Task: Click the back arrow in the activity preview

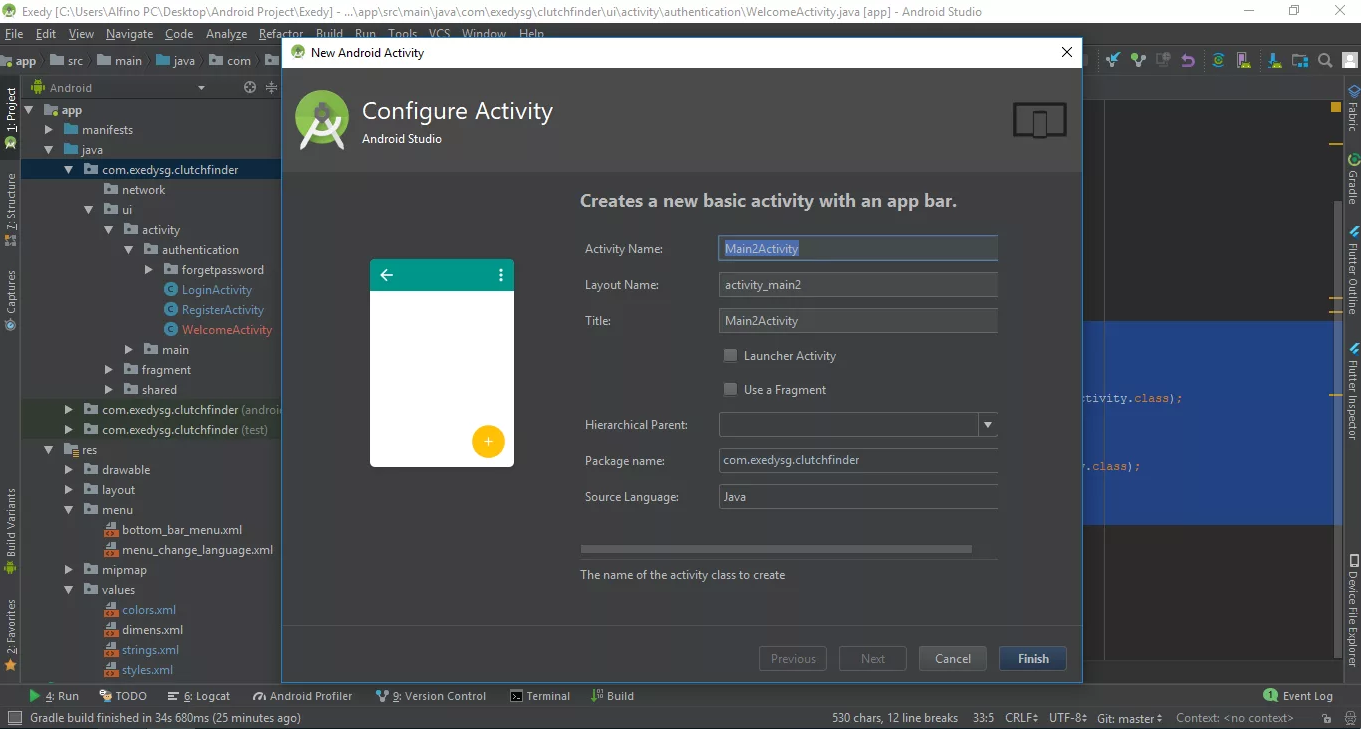Action: 387,275
